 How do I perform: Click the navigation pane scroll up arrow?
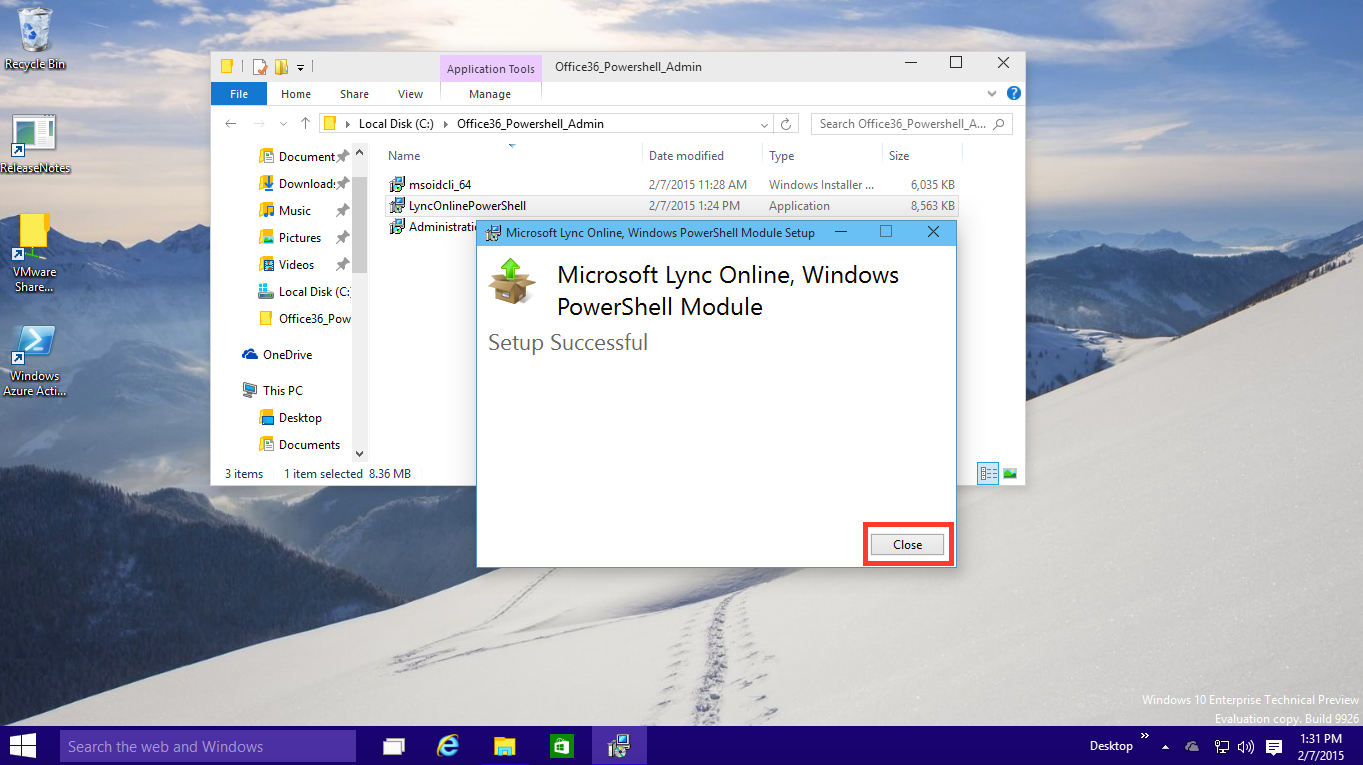360,151
